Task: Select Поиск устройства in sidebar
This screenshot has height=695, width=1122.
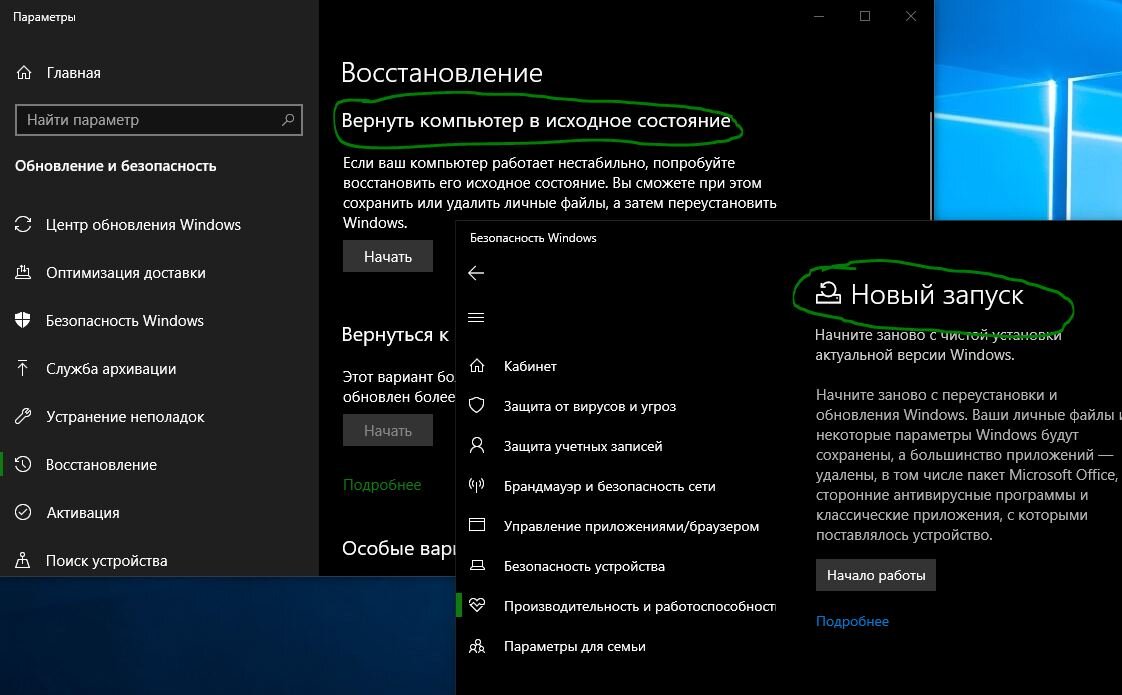Action: pos(109,561)
